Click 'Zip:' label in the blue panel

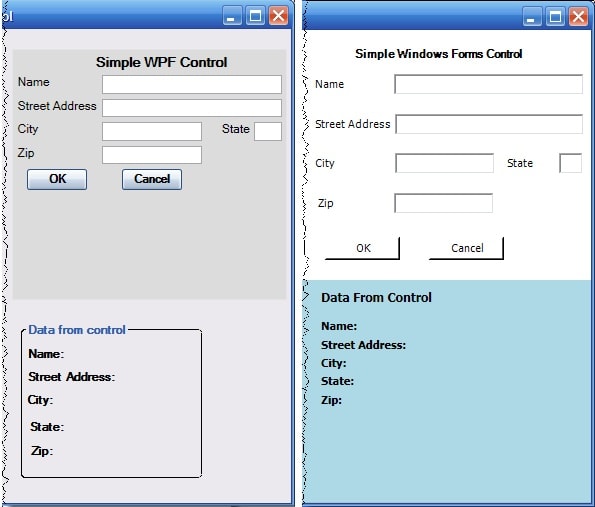331,400
